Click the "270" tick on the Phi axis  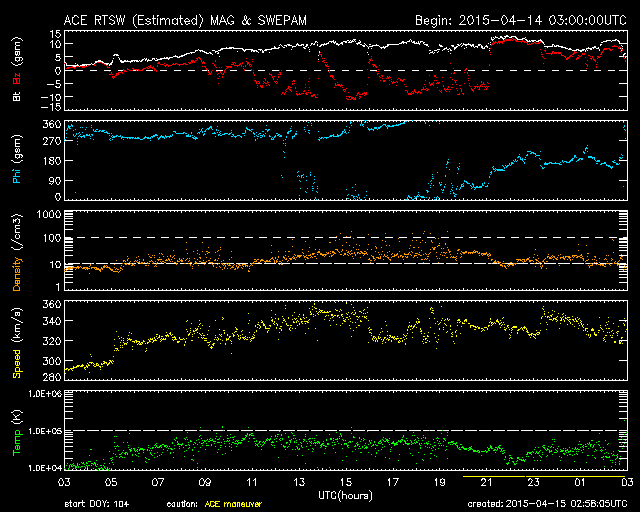pyautogui.click(x=52, y=141)
